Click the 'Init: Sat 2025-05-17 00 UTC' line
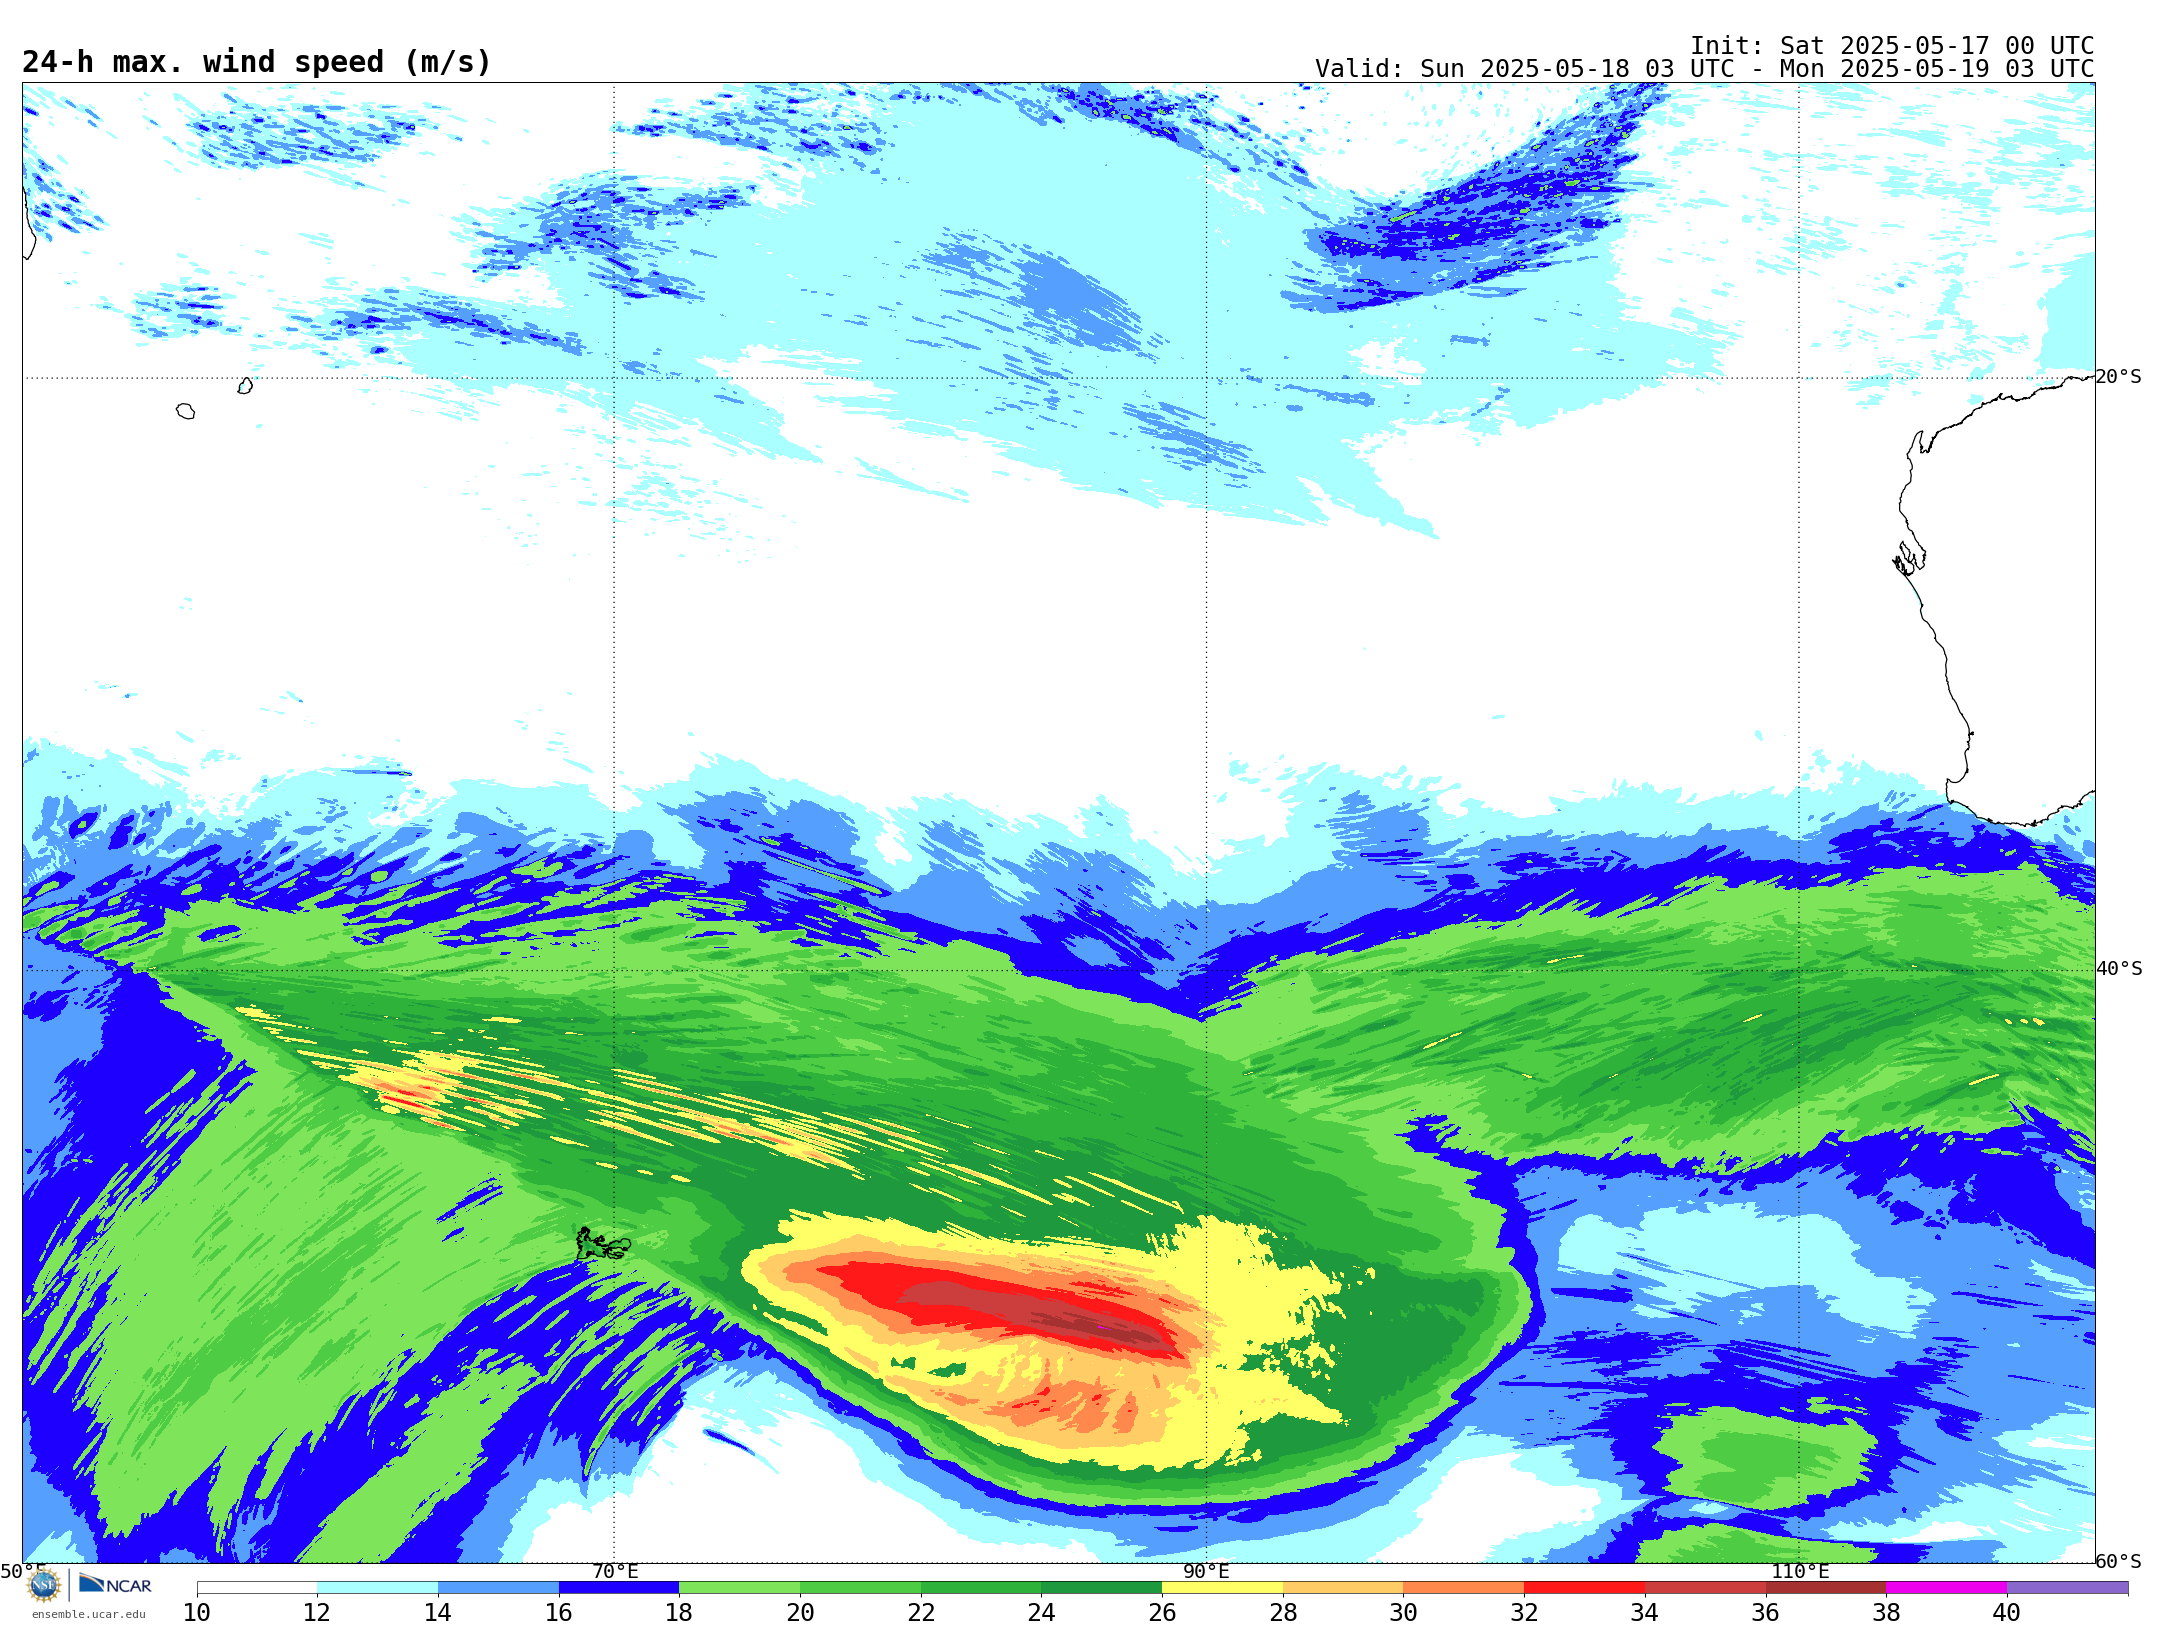The image size is (2160, 1626). pyautogui.click(x=1892, y=46)
